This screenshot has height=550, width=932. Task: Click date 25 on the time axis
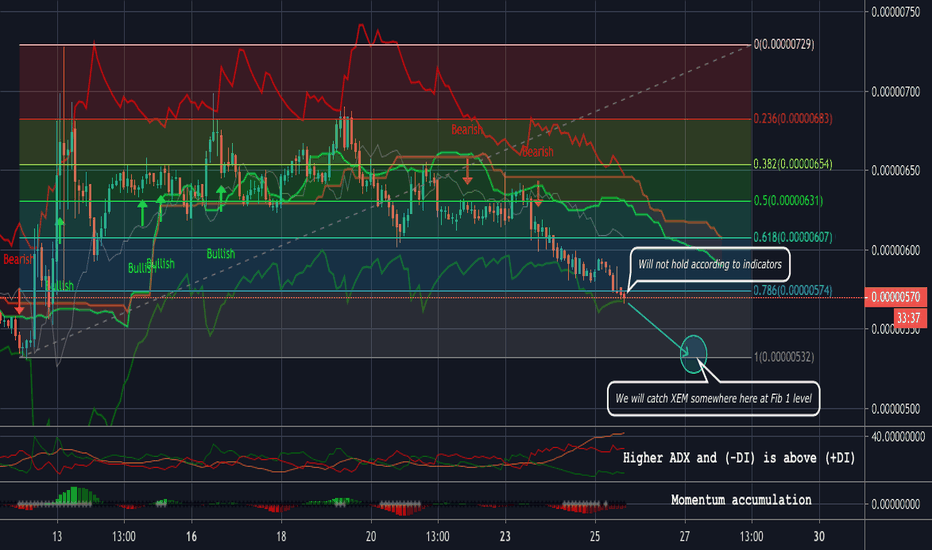pos(595,536)
